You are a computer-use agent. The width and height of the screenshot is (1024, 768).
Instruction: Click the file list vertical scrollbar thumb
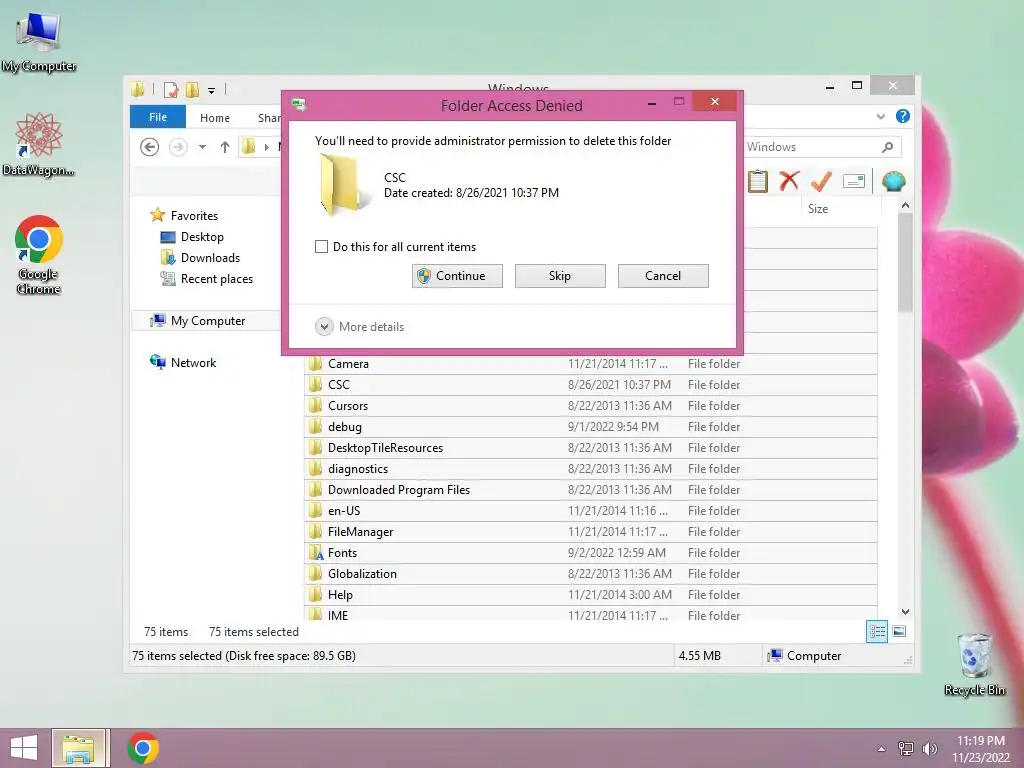(x=905, y=263)
